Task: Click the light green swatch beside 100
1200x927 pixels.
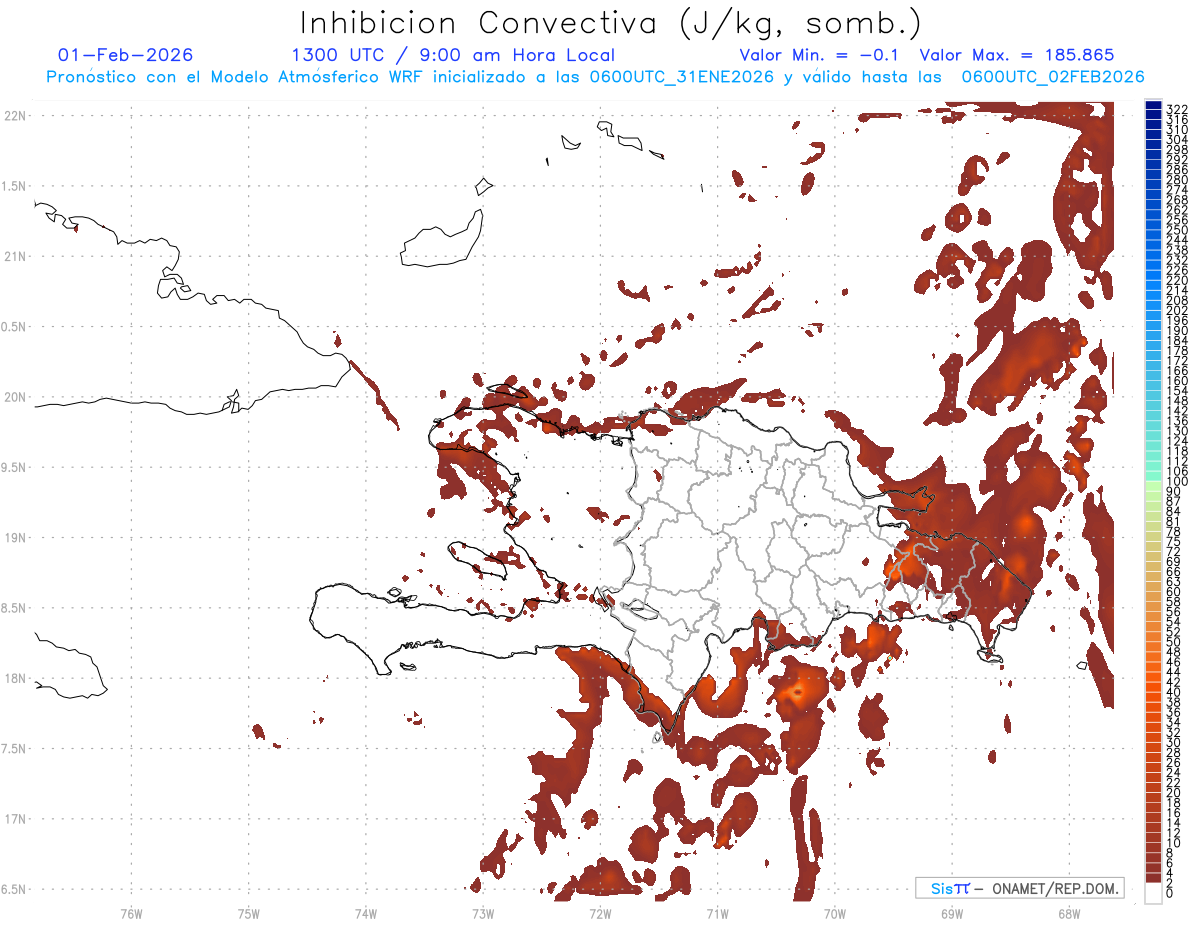Action: click(1154, 484)
